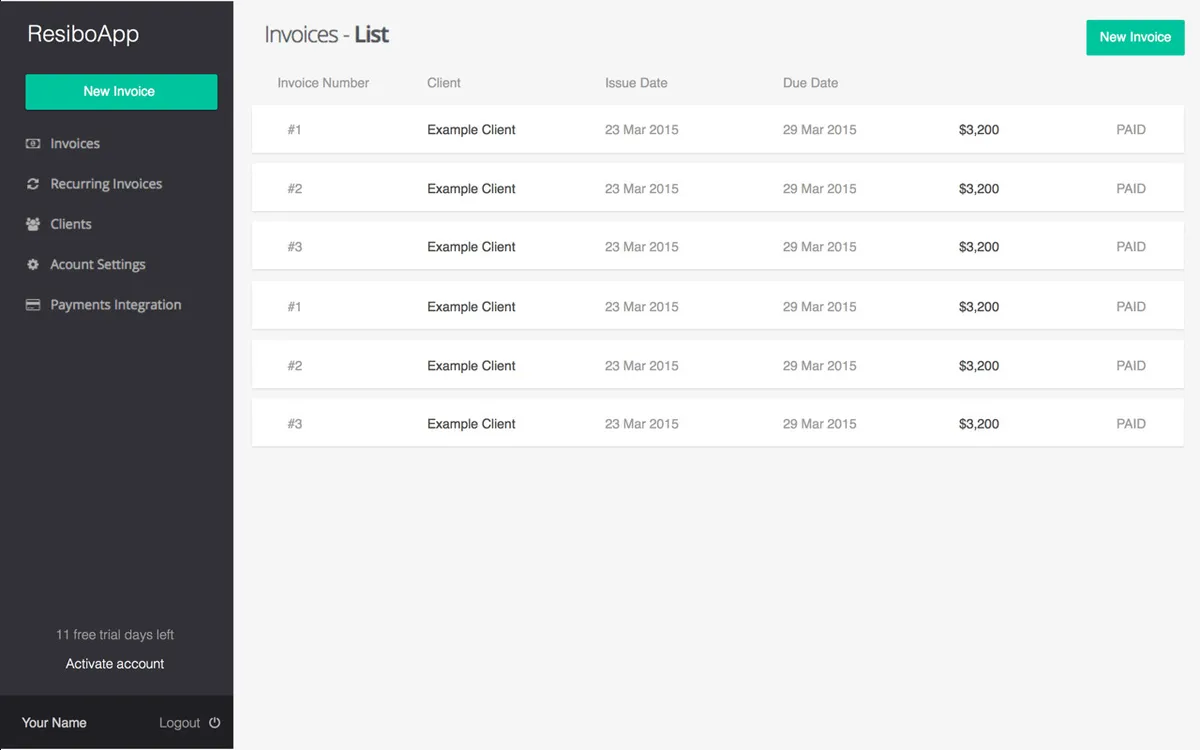1200x750 pixels.
Task: Click the logout power icon
Action: [216, 722]
